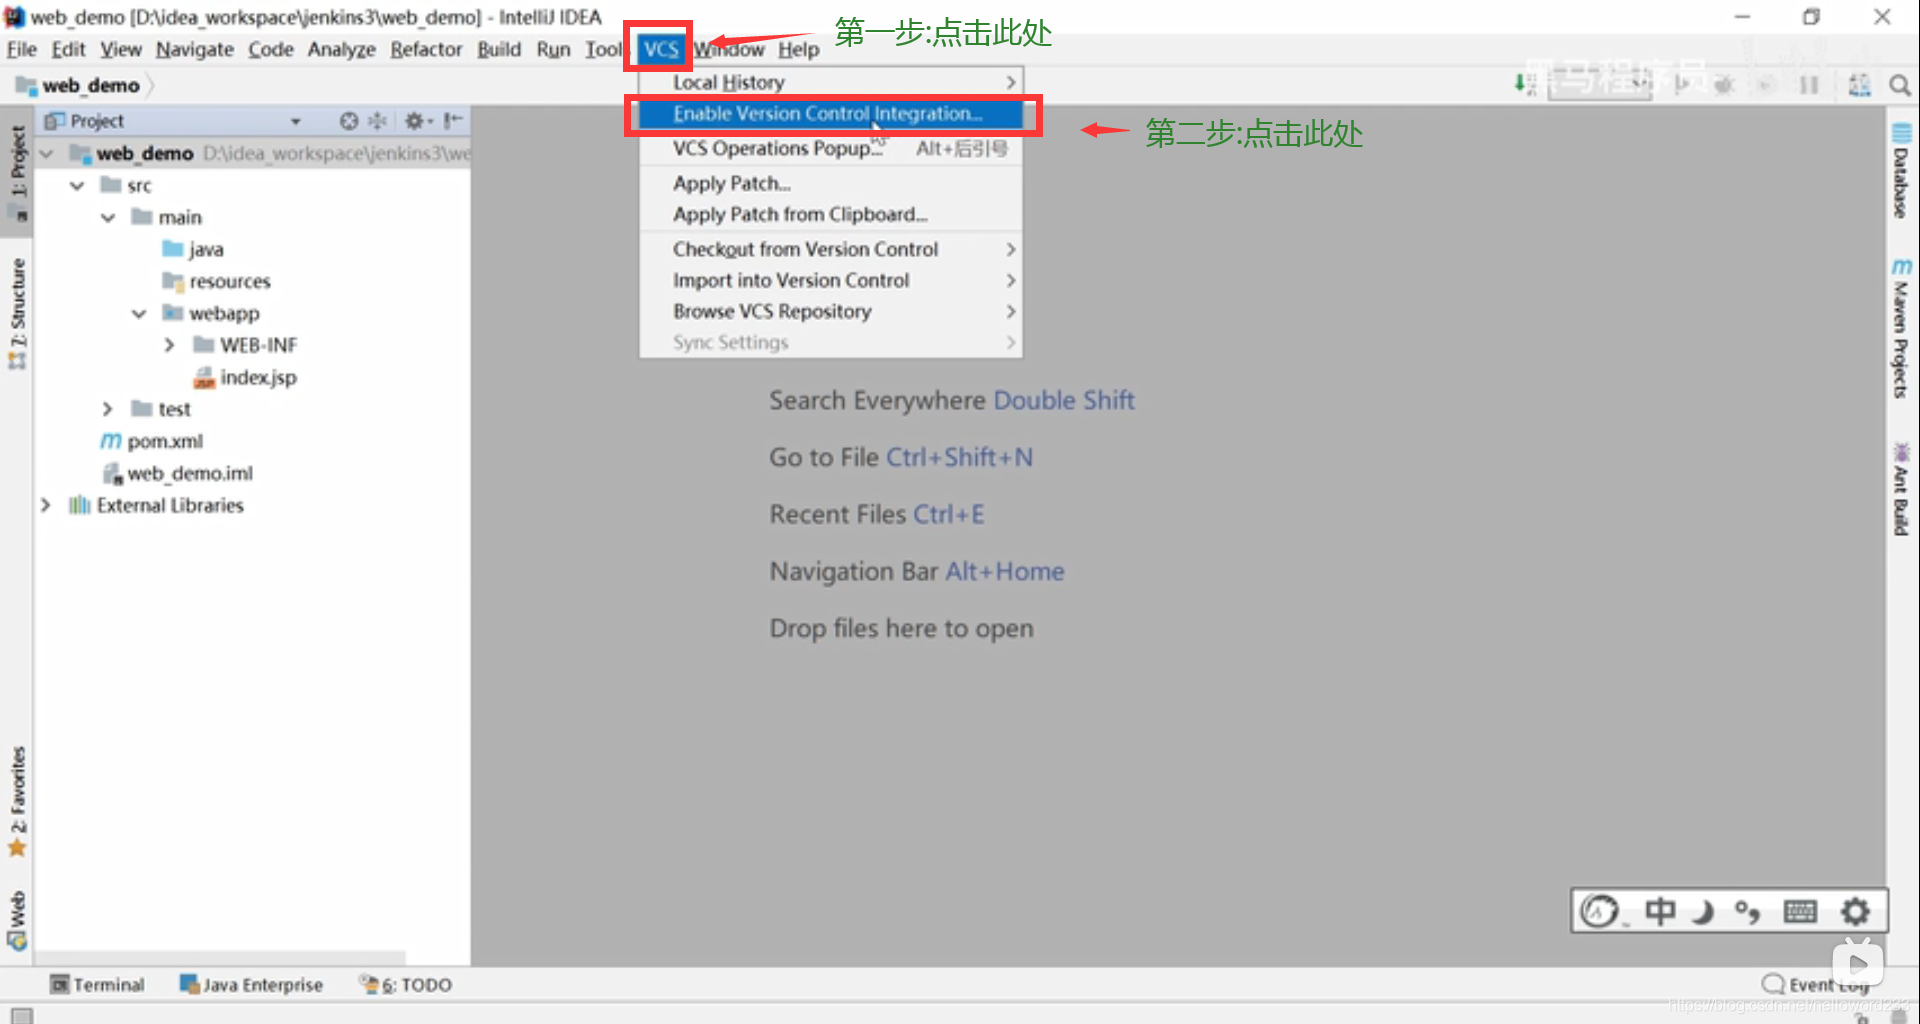Collapse the web_demo root node
This screenshot has width=1920, height=1024.
click(46, 154)
